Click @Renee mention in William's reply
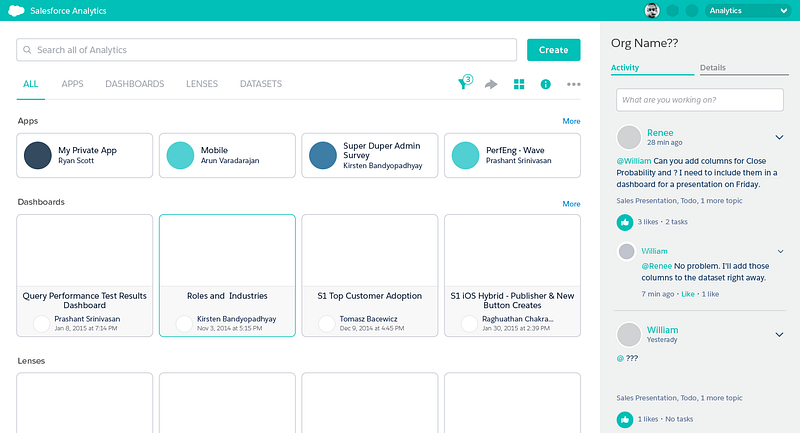This screenshot has height=433, width=800. (x=657, y=266)
